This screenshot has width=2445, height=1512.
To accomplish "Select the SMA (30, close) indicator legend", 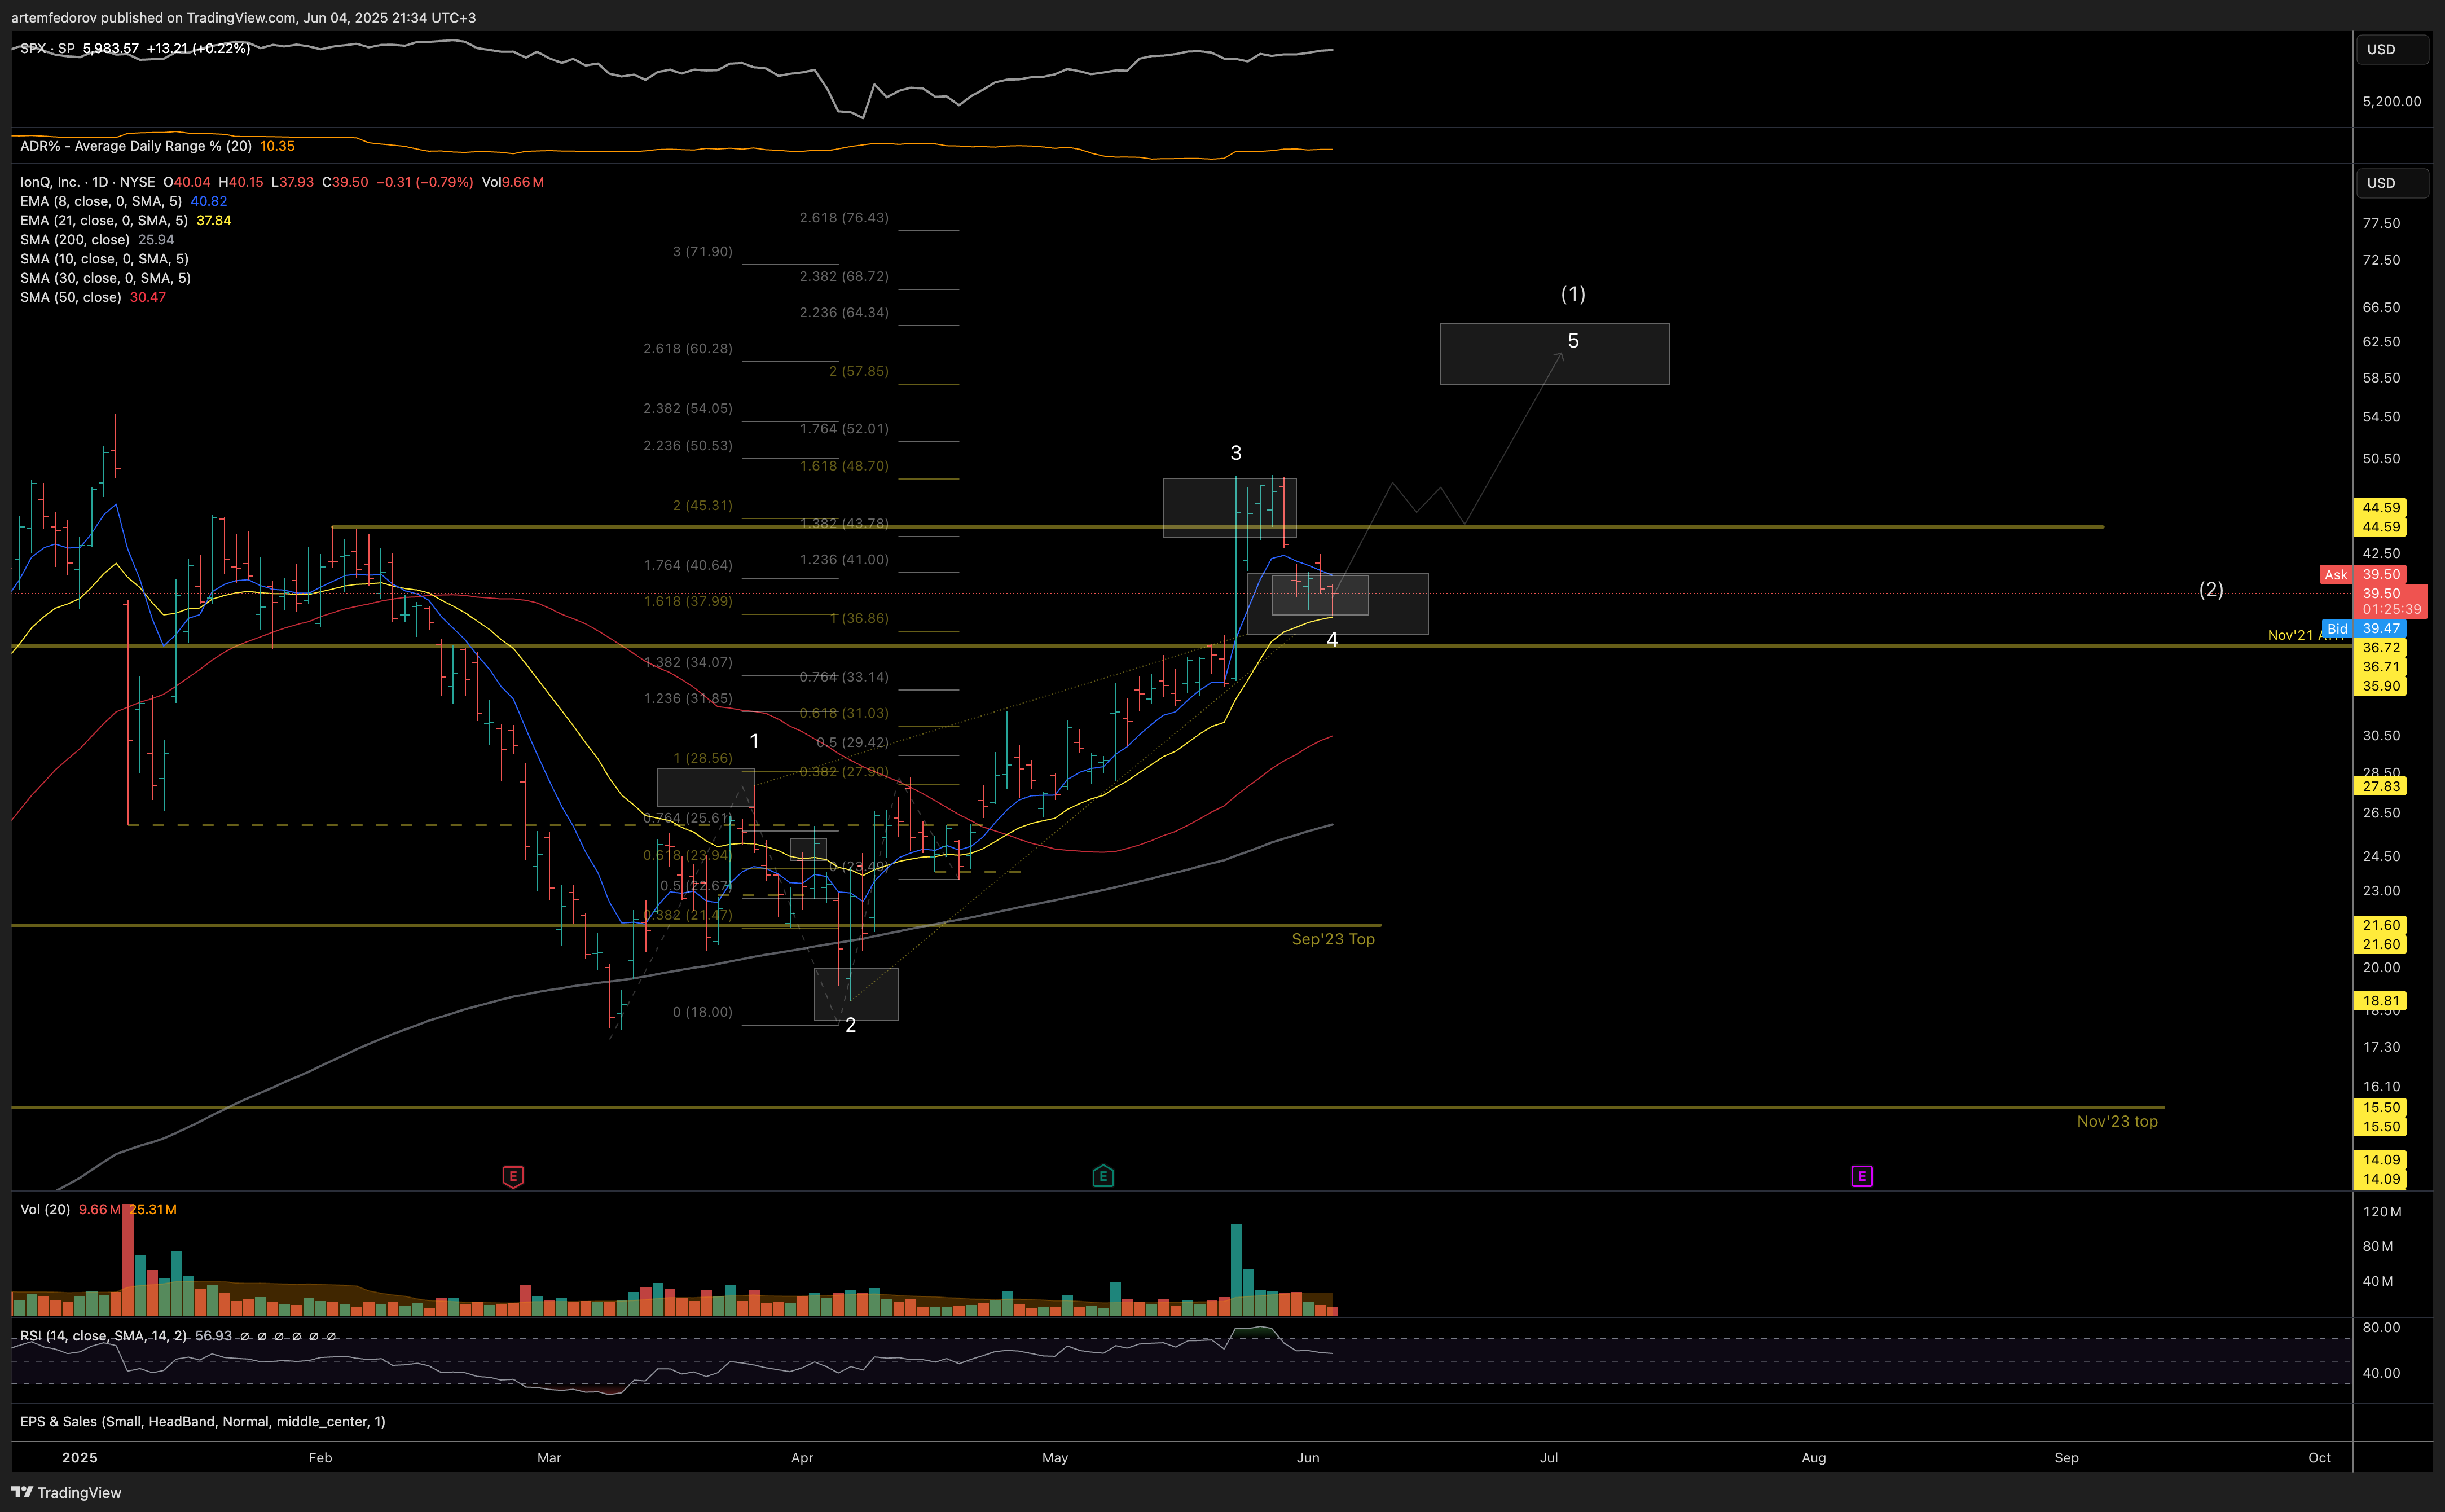I will point(105,278).
